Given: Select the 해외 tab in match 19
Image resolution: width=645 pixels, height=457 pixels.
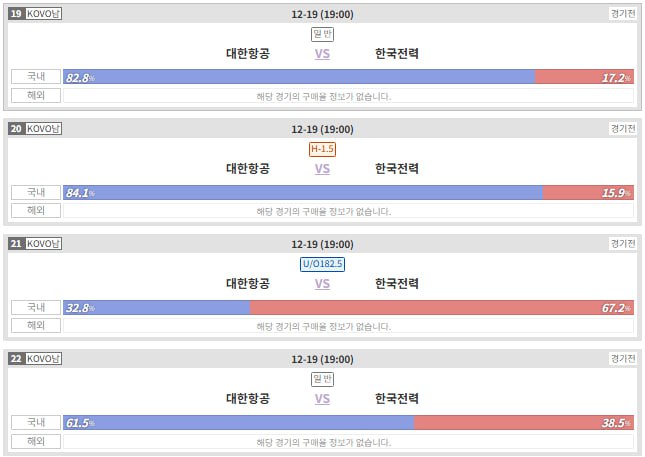Looking at the screenshot, I should (x=36, y=96).
